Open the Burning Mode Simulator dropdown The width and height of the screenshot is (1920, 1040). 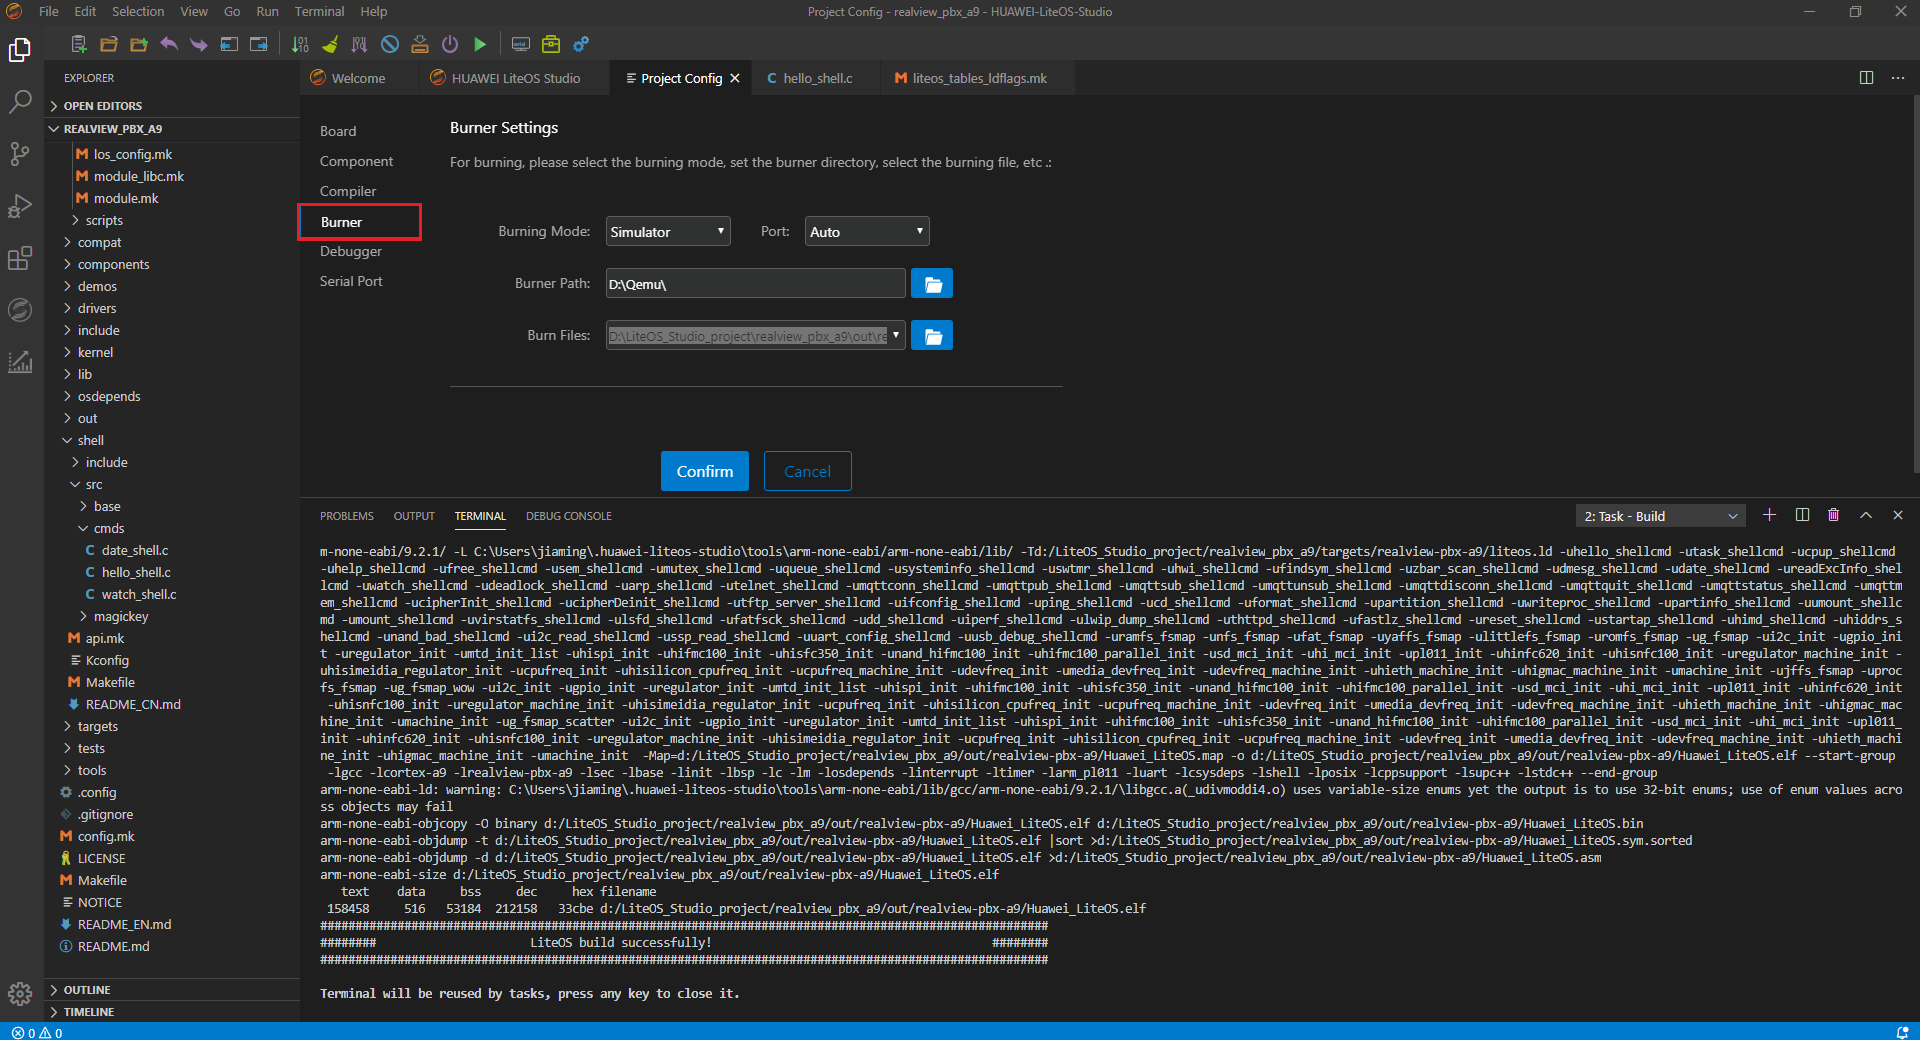click(668, 232)
